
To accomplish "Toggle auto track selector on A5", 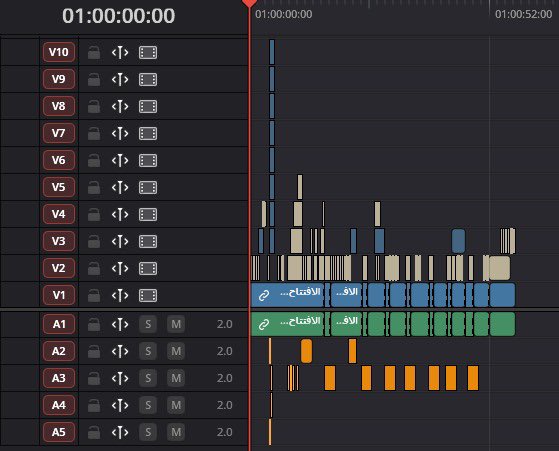I will point(120,432).
